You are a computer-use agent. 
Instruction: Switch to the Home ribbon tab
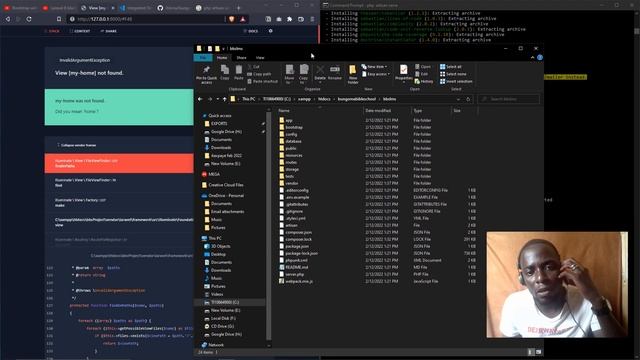(x=222, y=58)
